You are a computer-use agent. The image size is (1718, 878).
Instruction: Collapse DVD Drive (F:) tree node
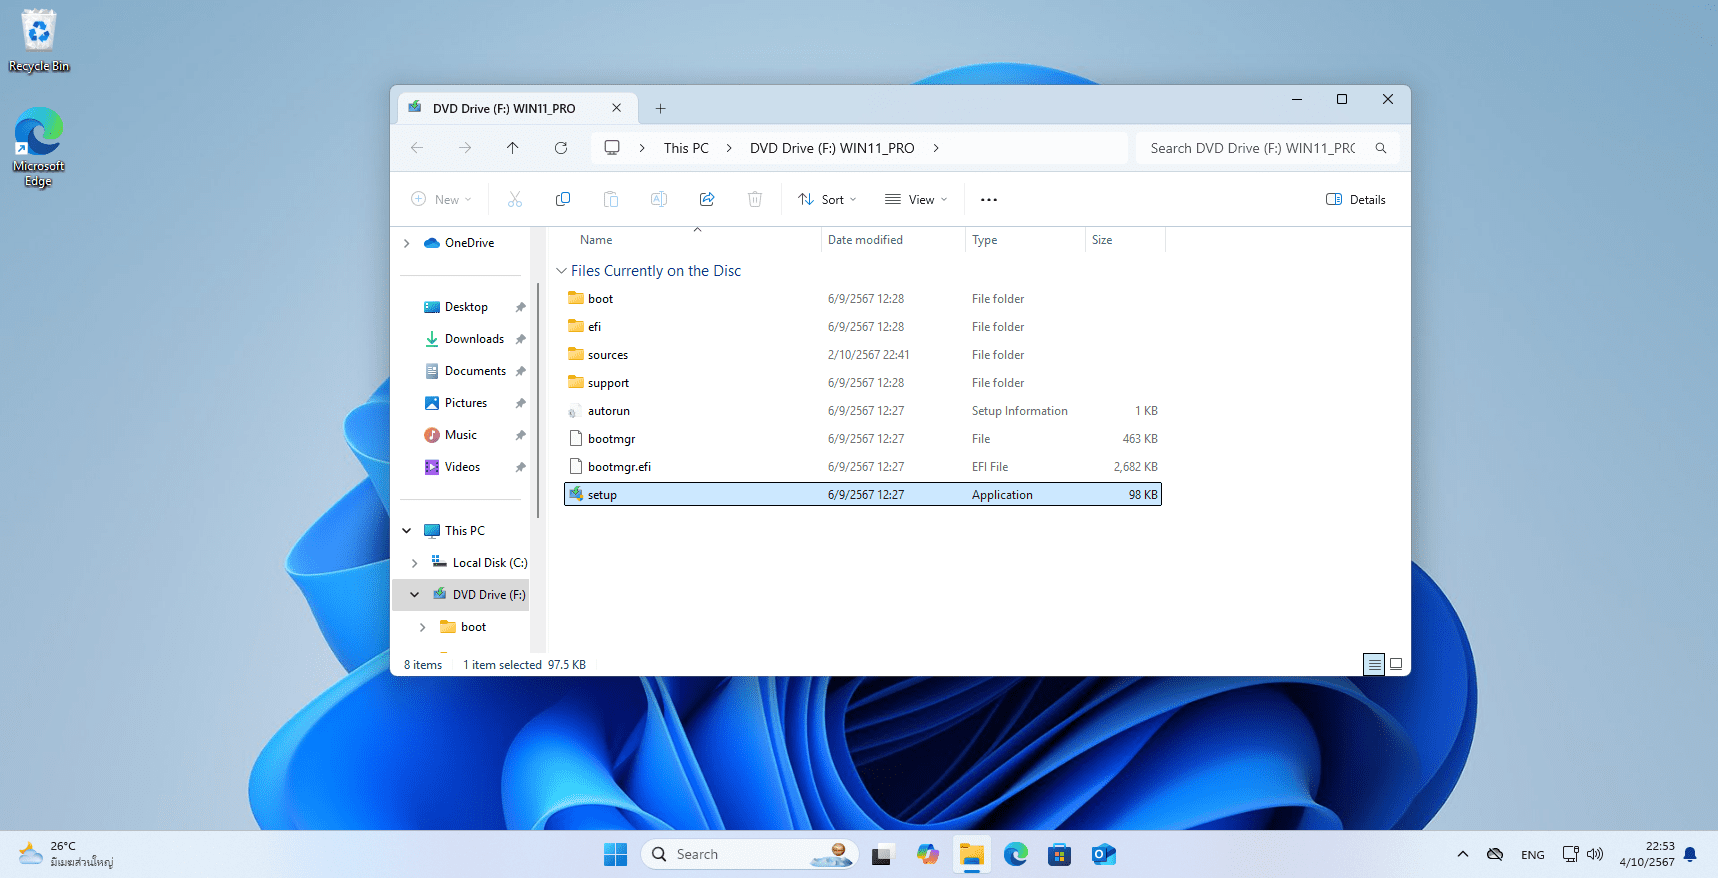[415, 595]
